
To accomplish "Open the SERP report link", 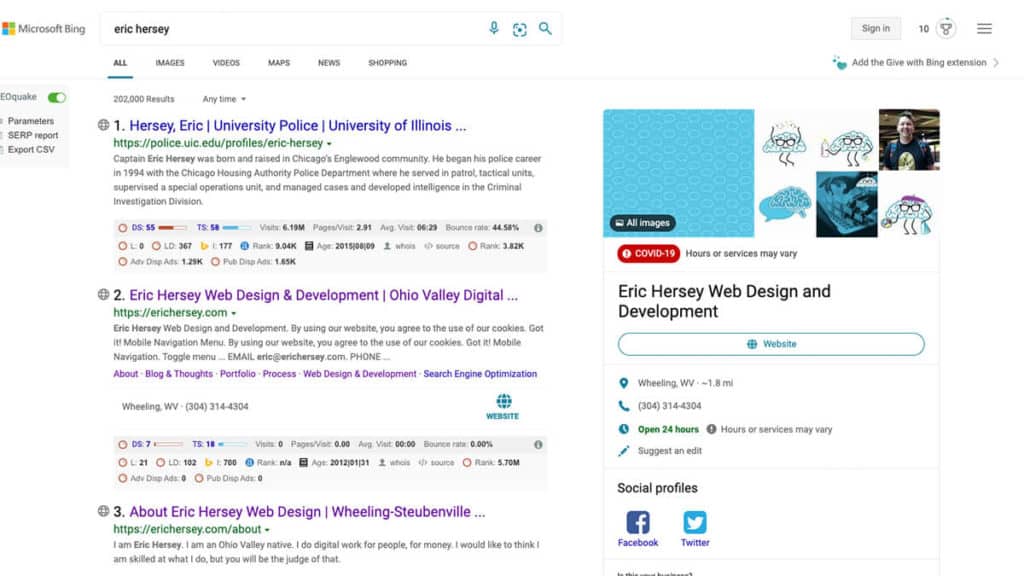I will pos(33,135).
